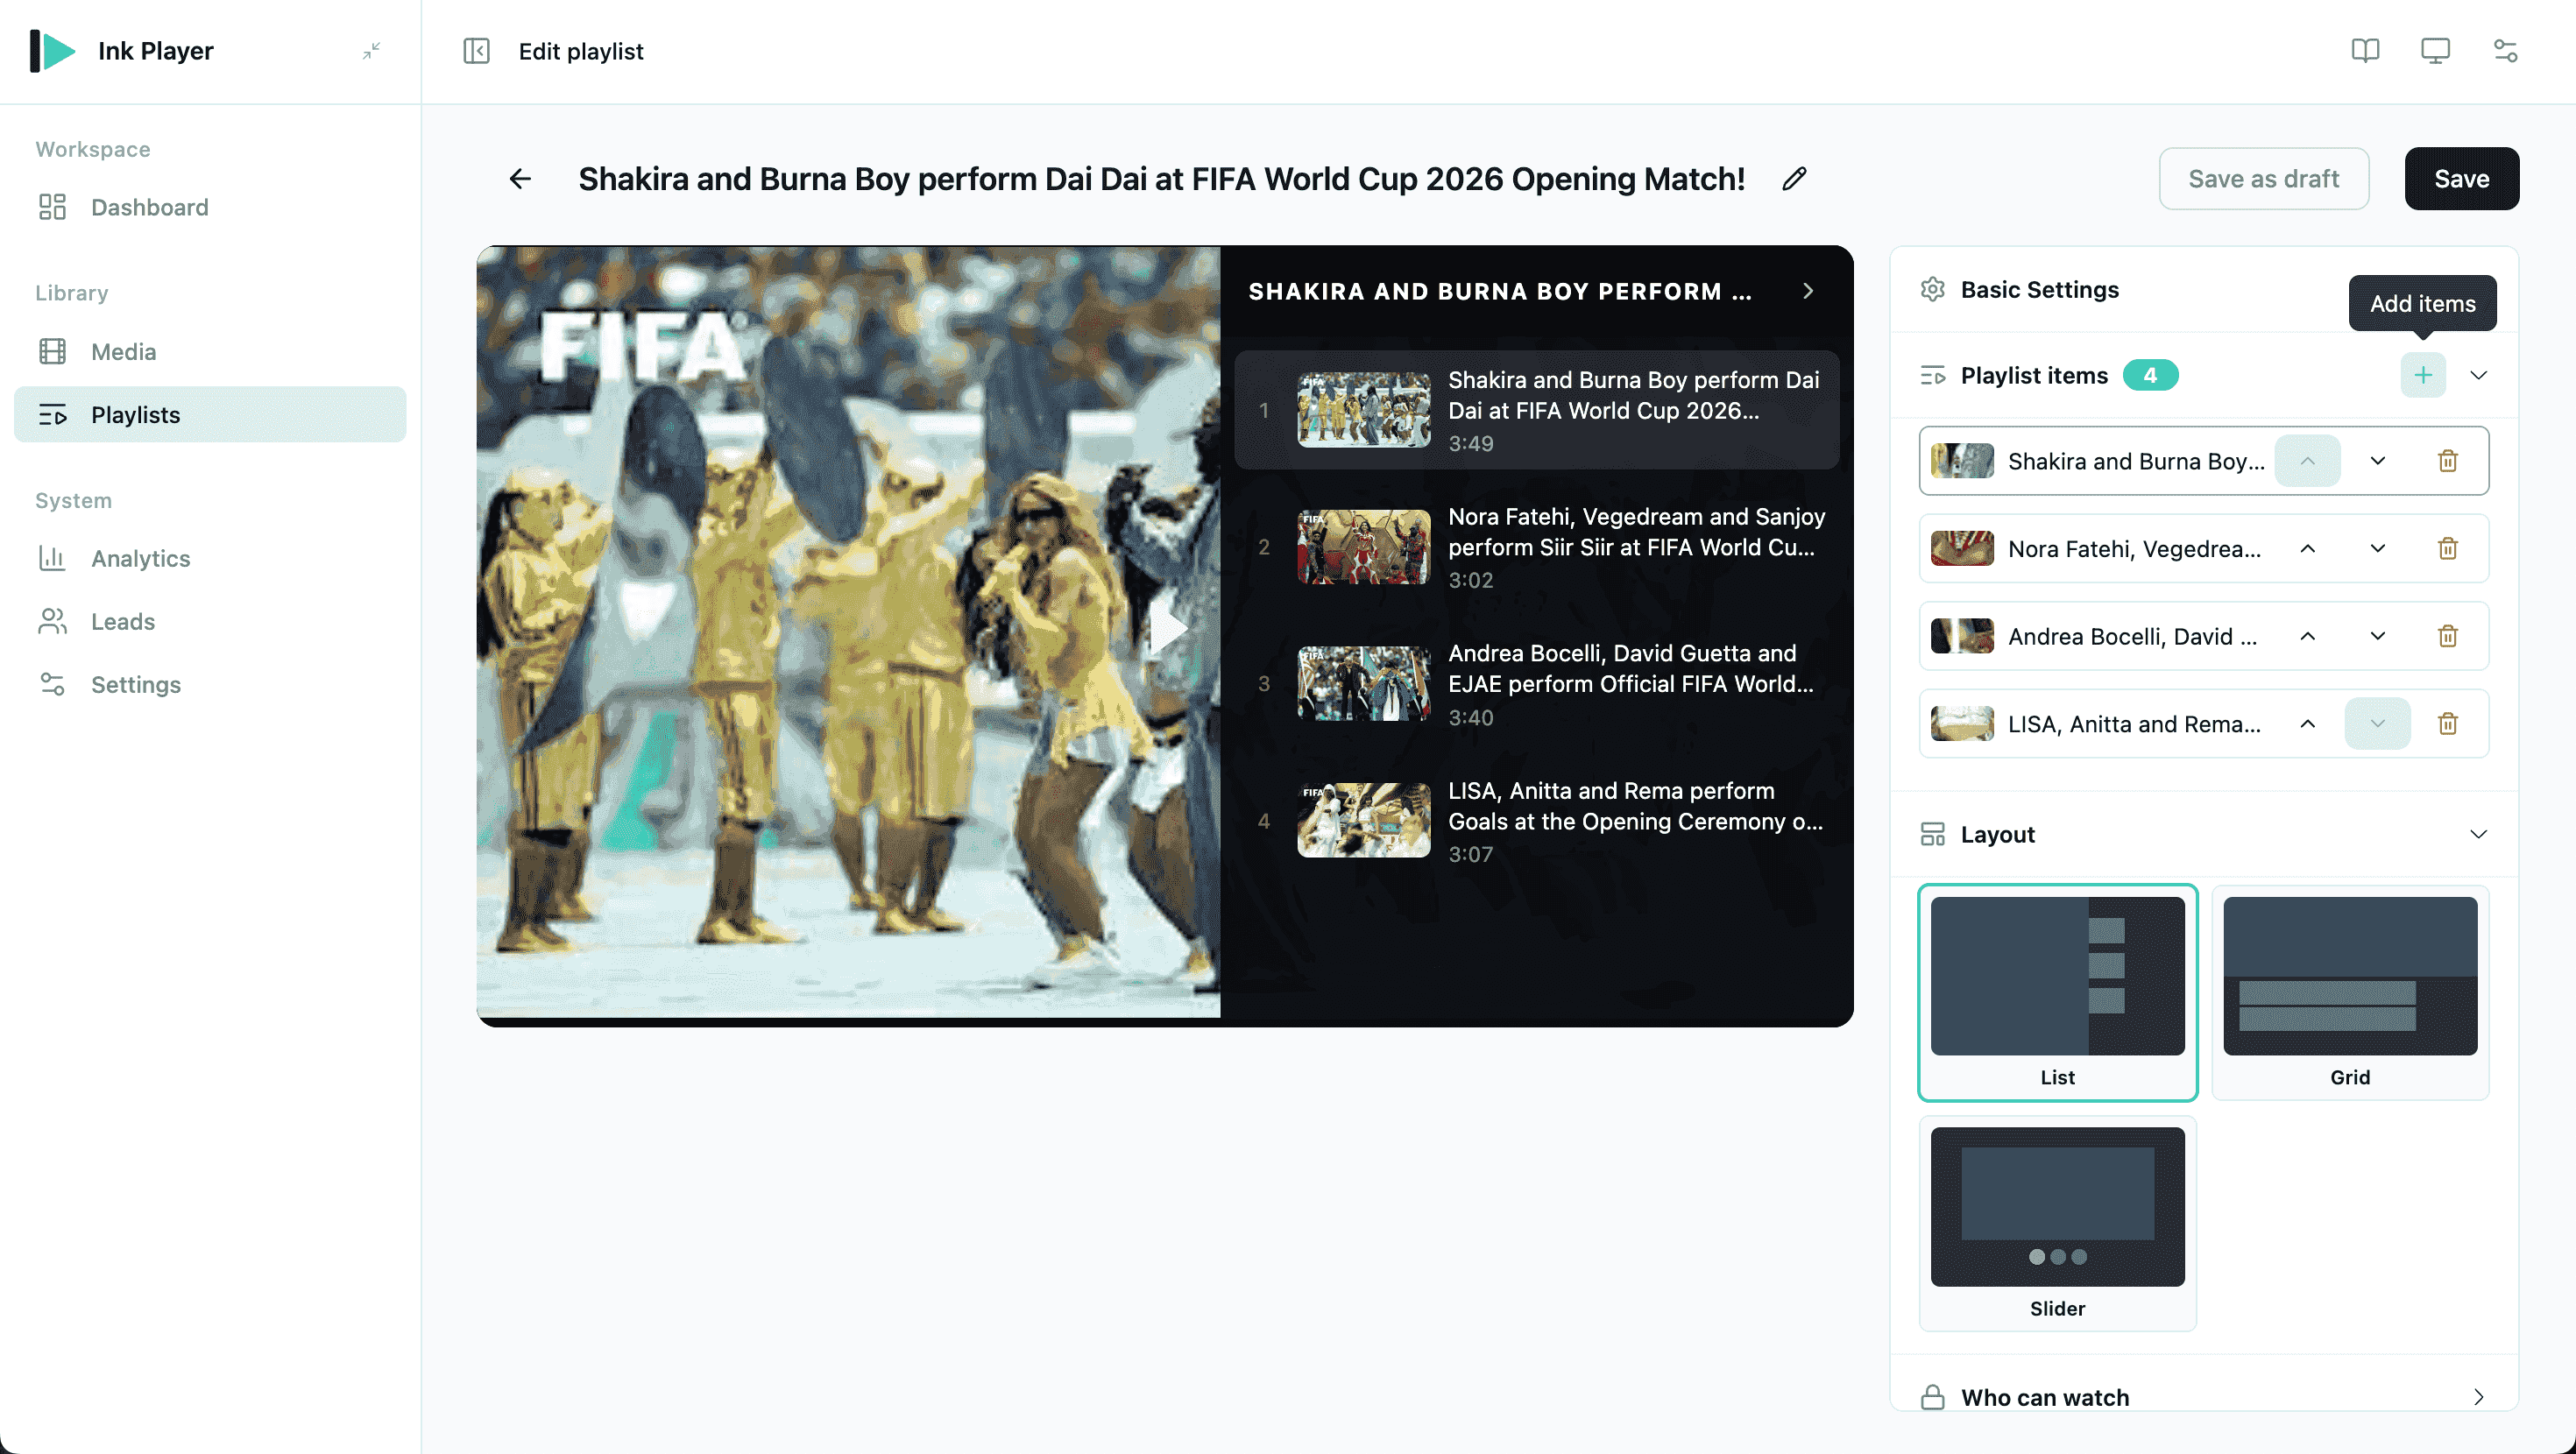Move Andrea Bocelli item up
This screenshot has width=2576, height=1454.
2308,636
